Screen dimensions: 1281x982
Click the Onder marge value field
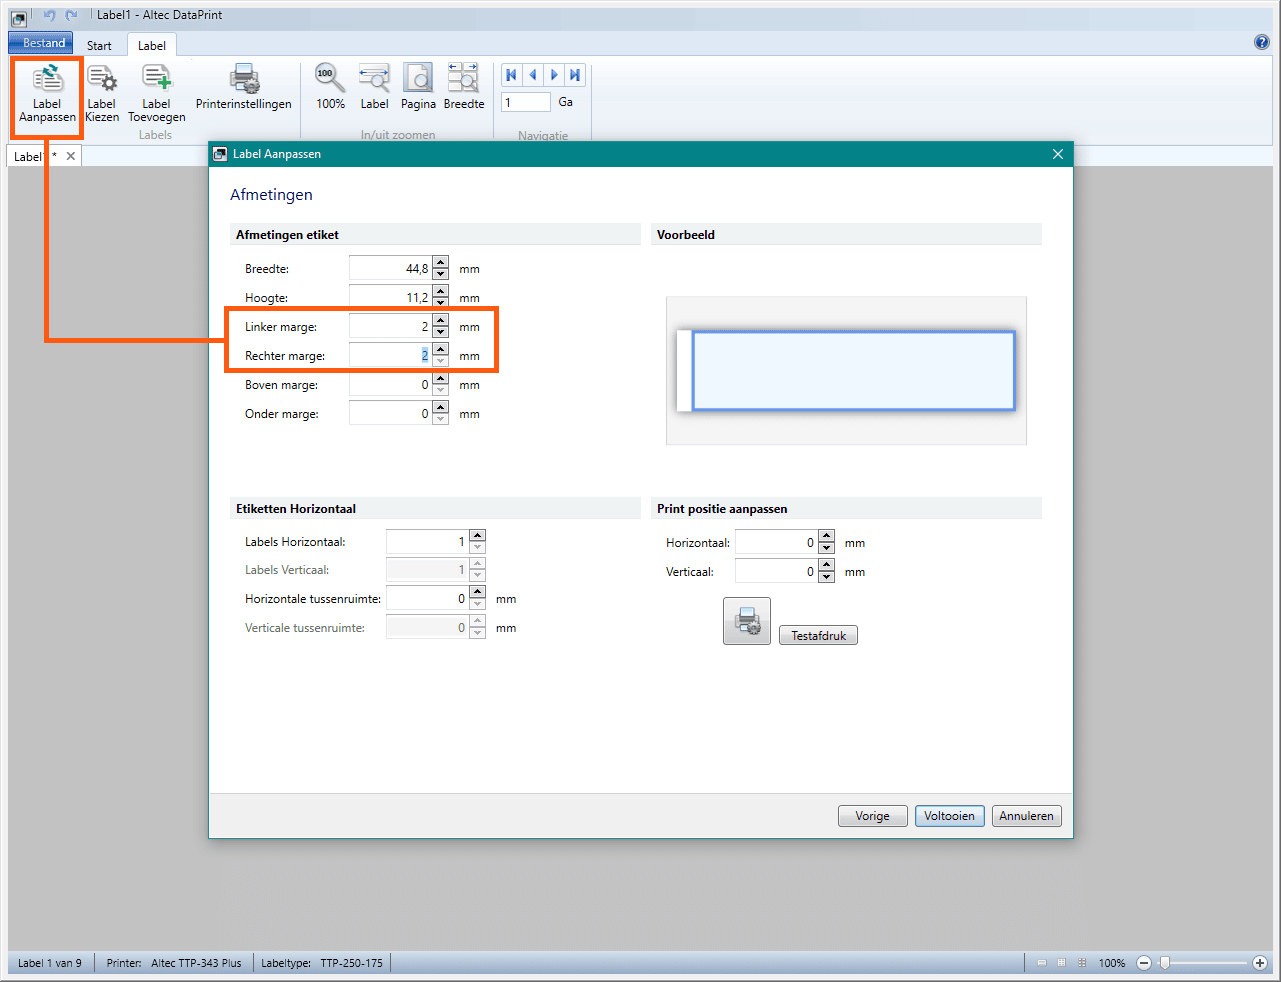pos(390,413)
